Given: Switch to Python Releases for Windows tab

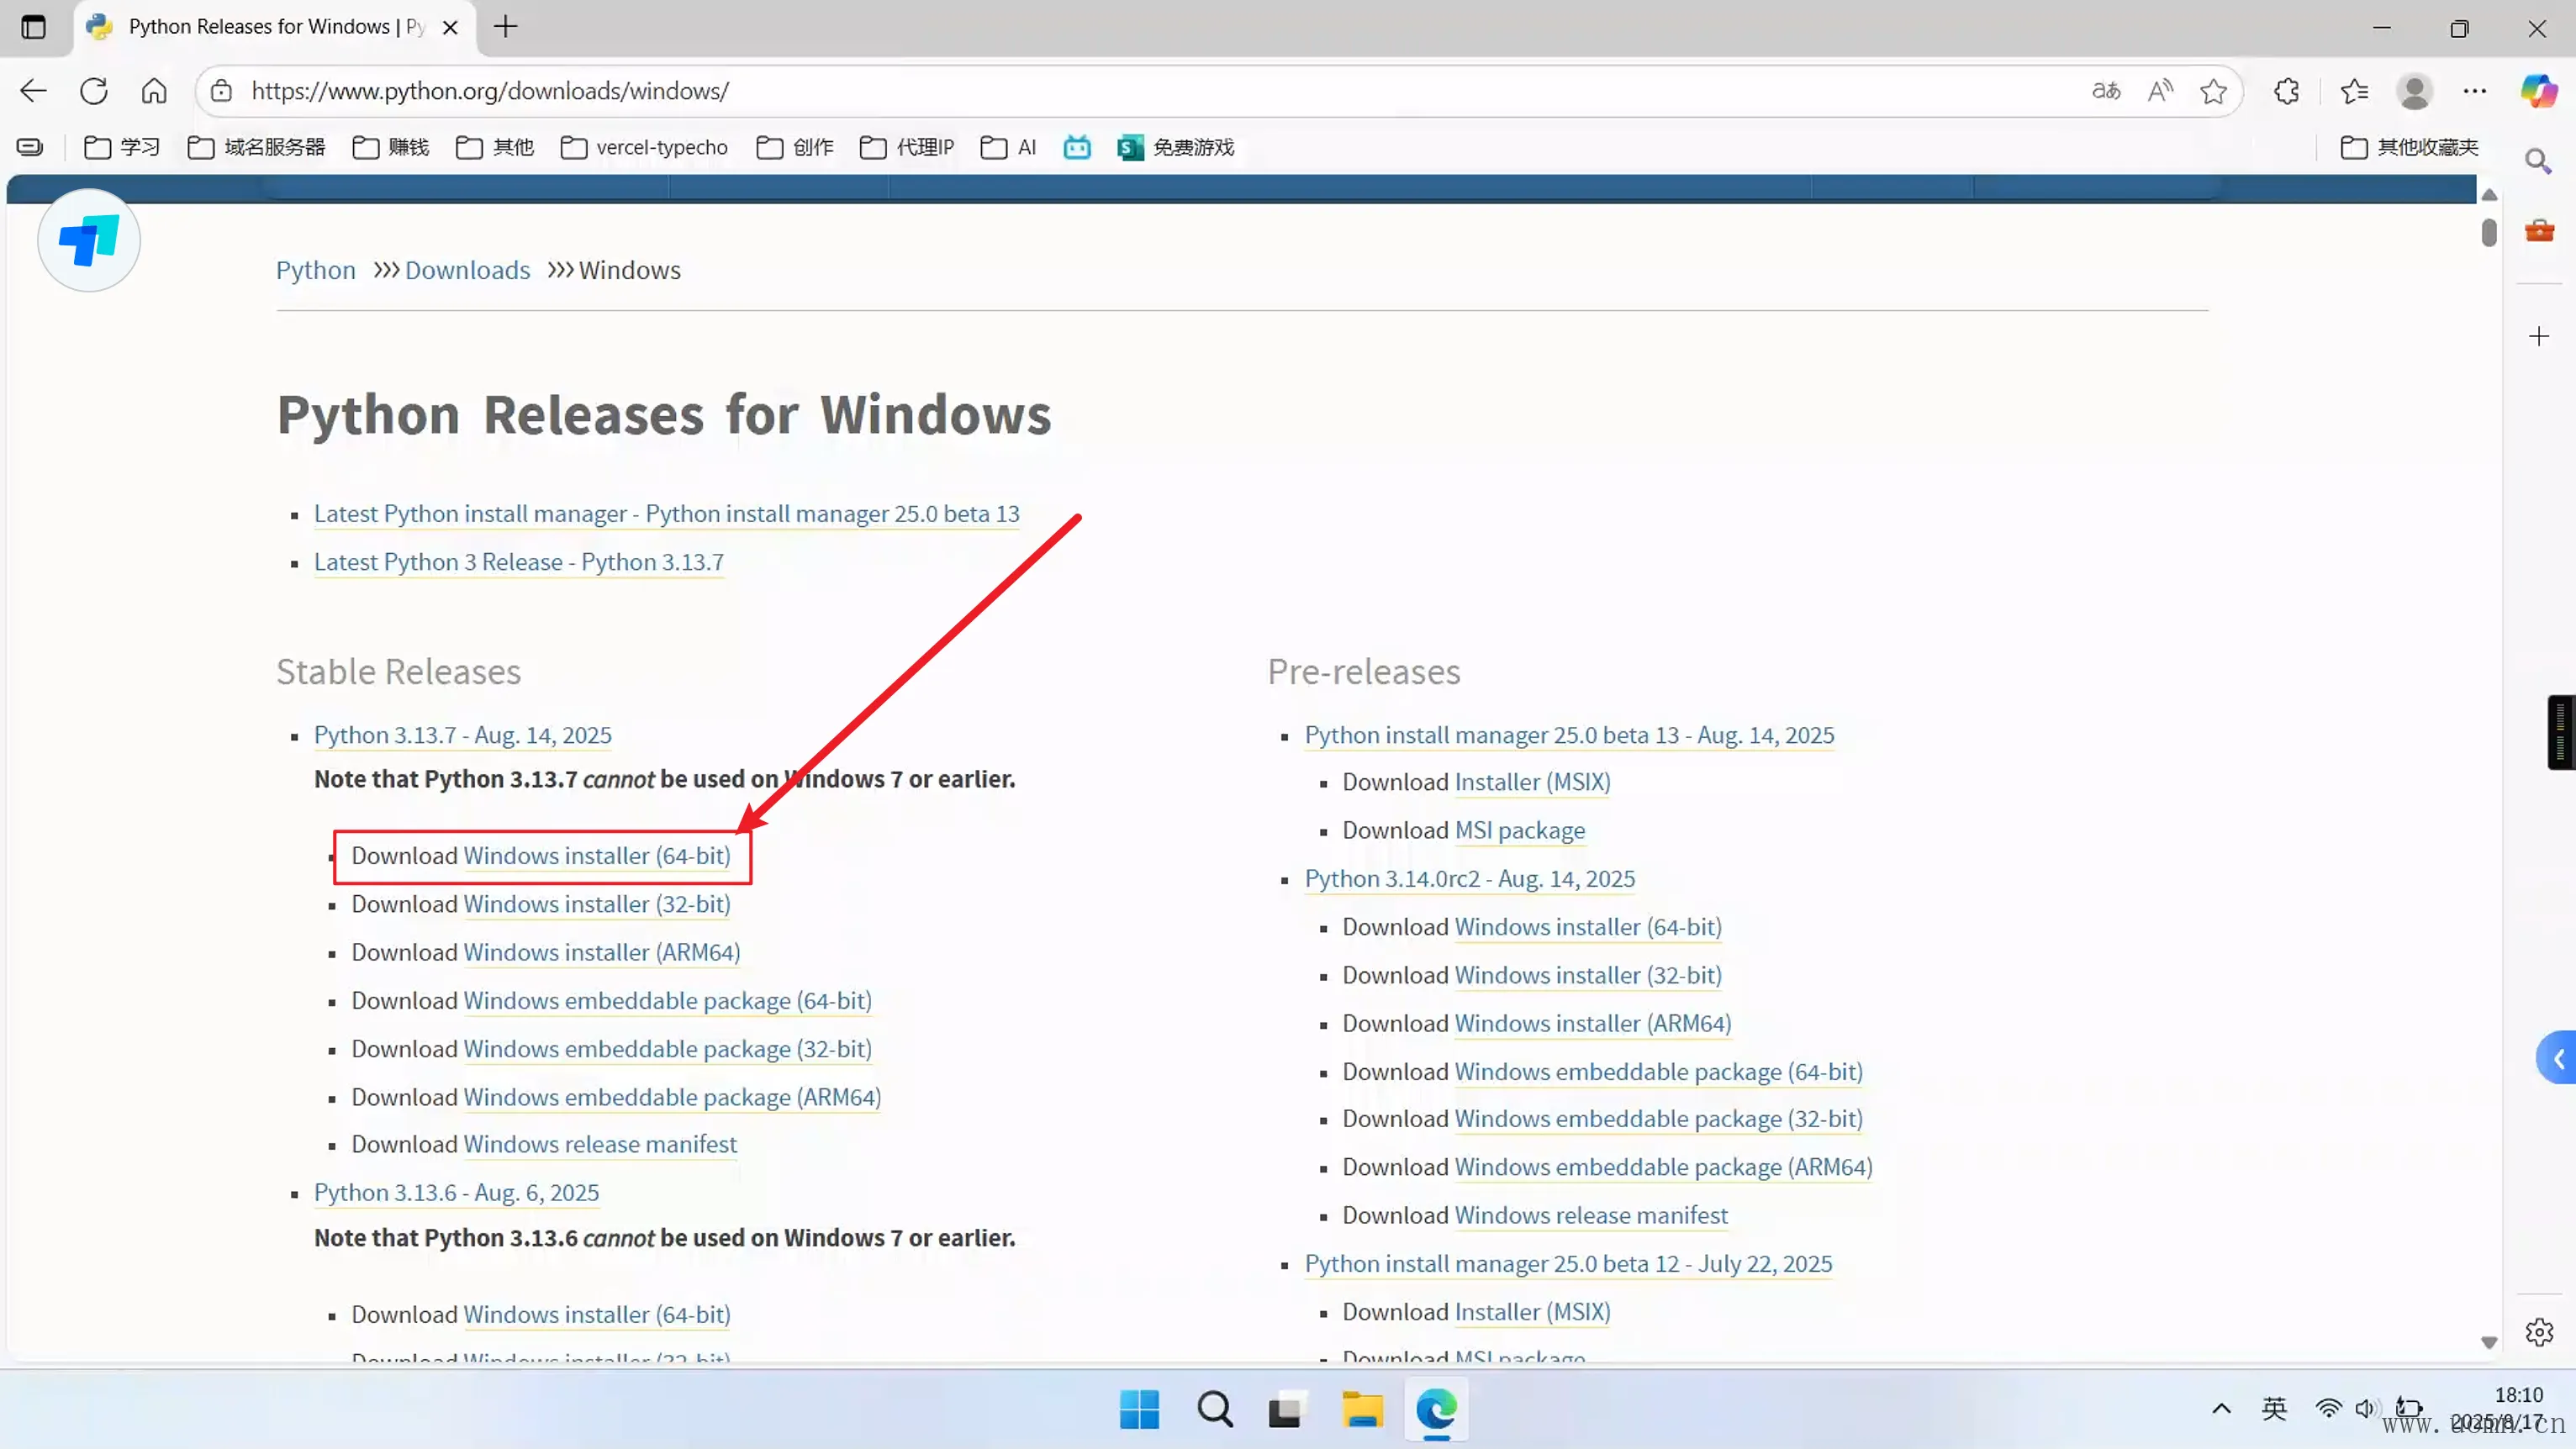Looking at the screenshot, I should click(260, 27).
